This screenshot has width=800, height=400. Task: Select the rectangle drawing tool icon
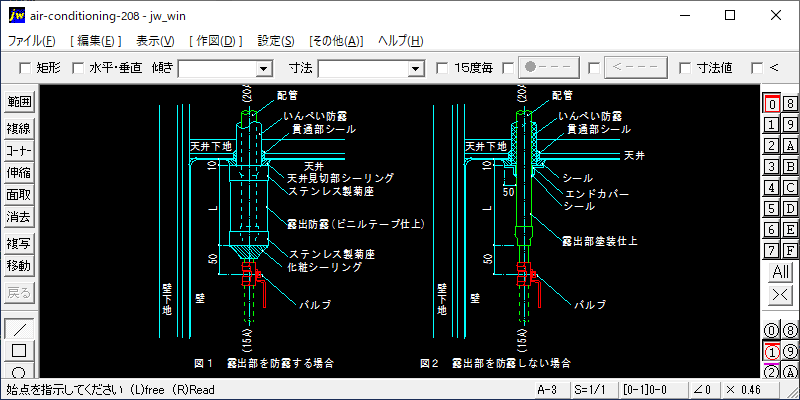coord(19,350)
